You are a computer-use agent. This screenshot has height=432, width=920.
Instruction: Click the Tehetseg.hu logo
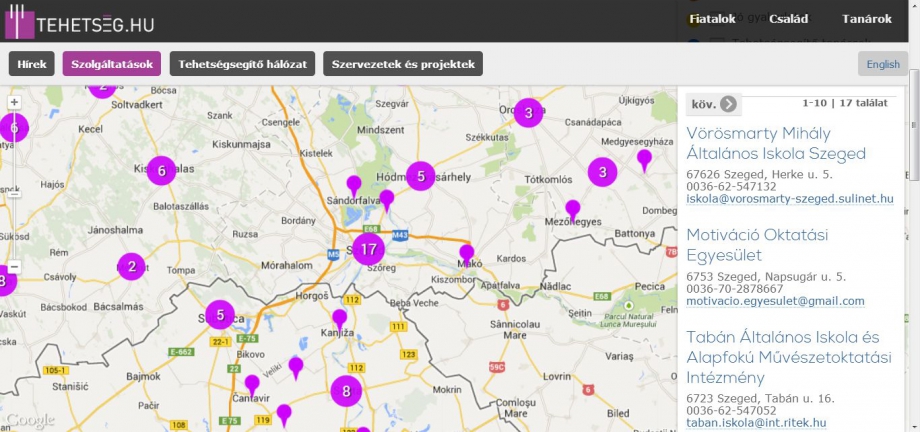79,22
